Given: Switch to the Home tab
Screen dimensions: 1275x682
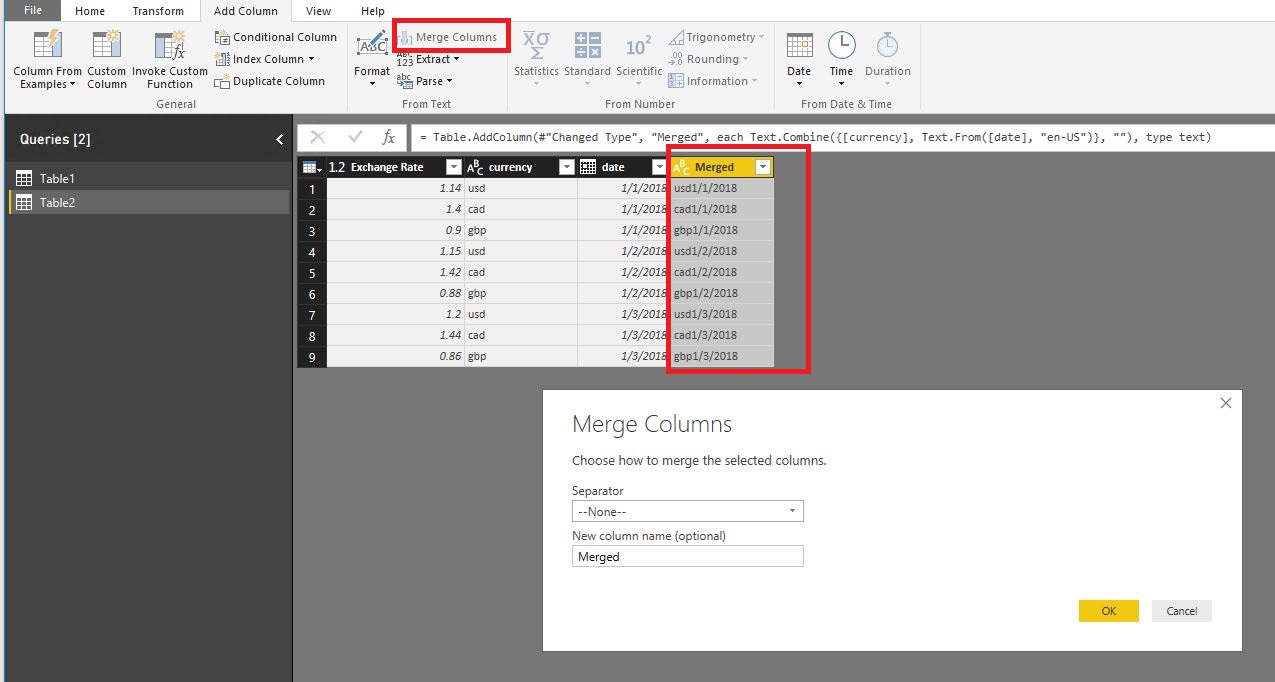Looking at the screenshot, I should (x=90, y=11).
